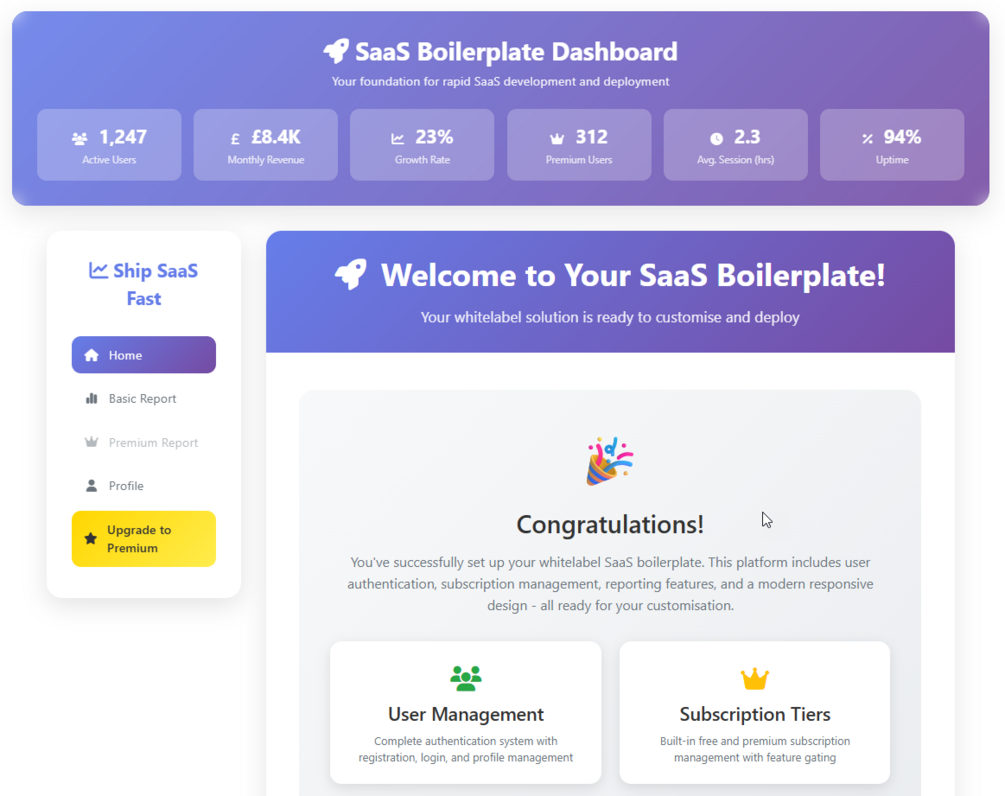Select Home in the sidebar
This screenshot has width=1005, height=796.
(x=143, y=355)
